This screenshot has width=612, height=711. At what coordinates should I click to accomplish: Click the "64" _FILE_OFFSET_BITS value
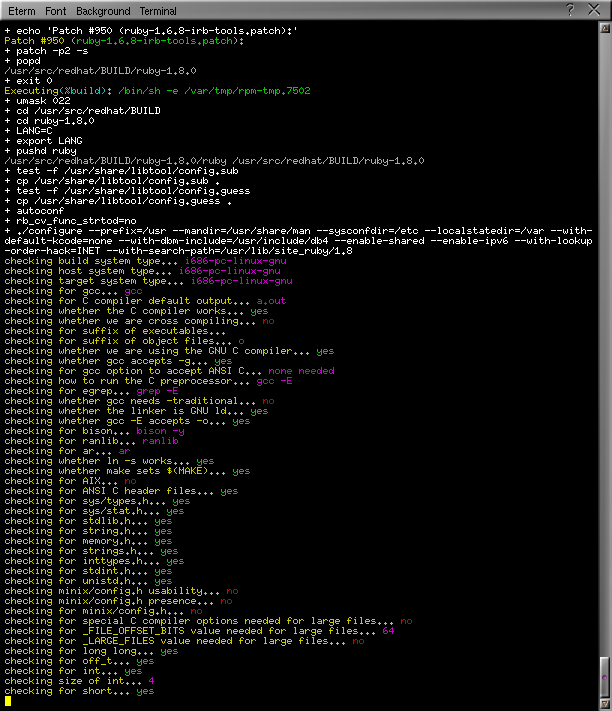click(388, 631)
